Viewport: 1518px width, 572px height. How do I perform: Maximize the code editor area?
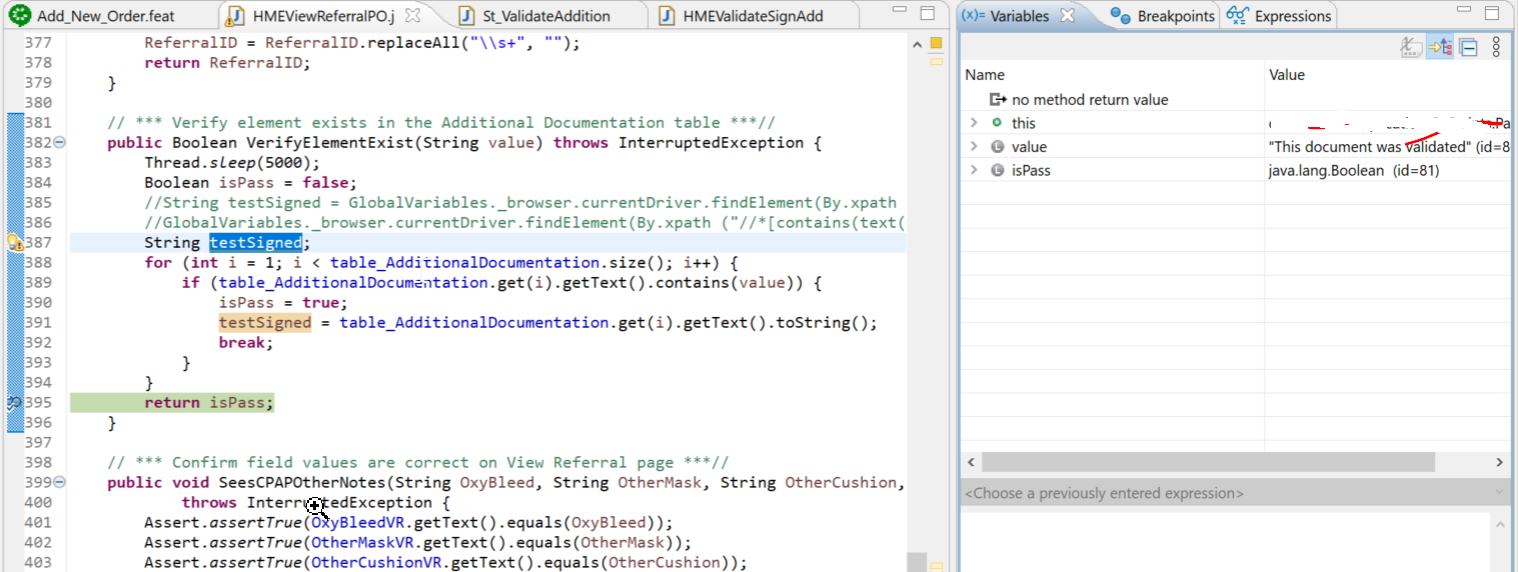point(928,13)
